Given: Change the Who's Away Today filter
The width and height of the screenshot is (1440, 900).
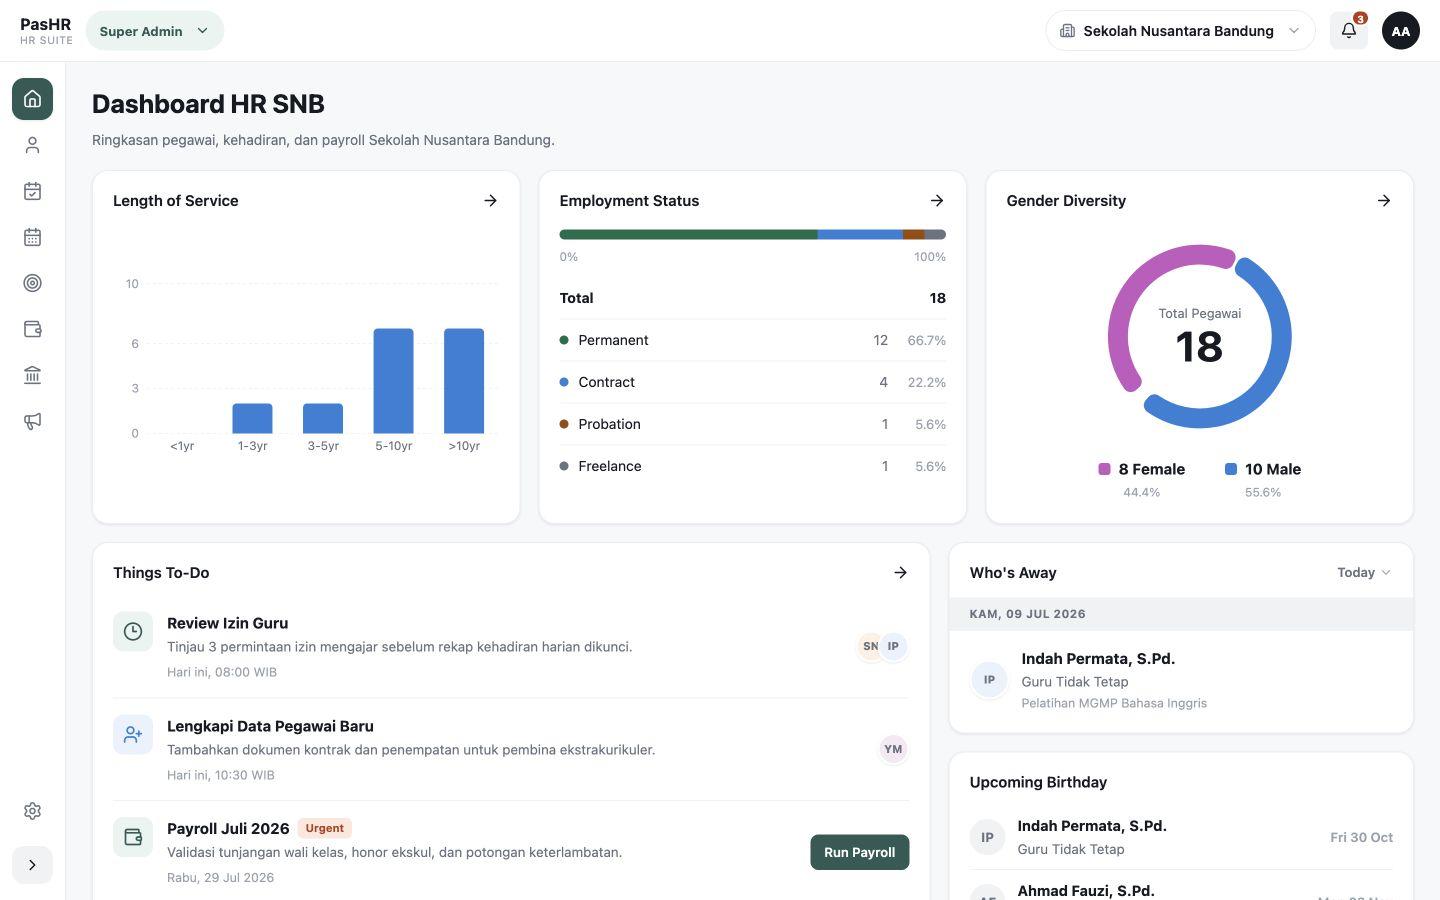Looking at the screenshot, I should [x=1364, y=572].
